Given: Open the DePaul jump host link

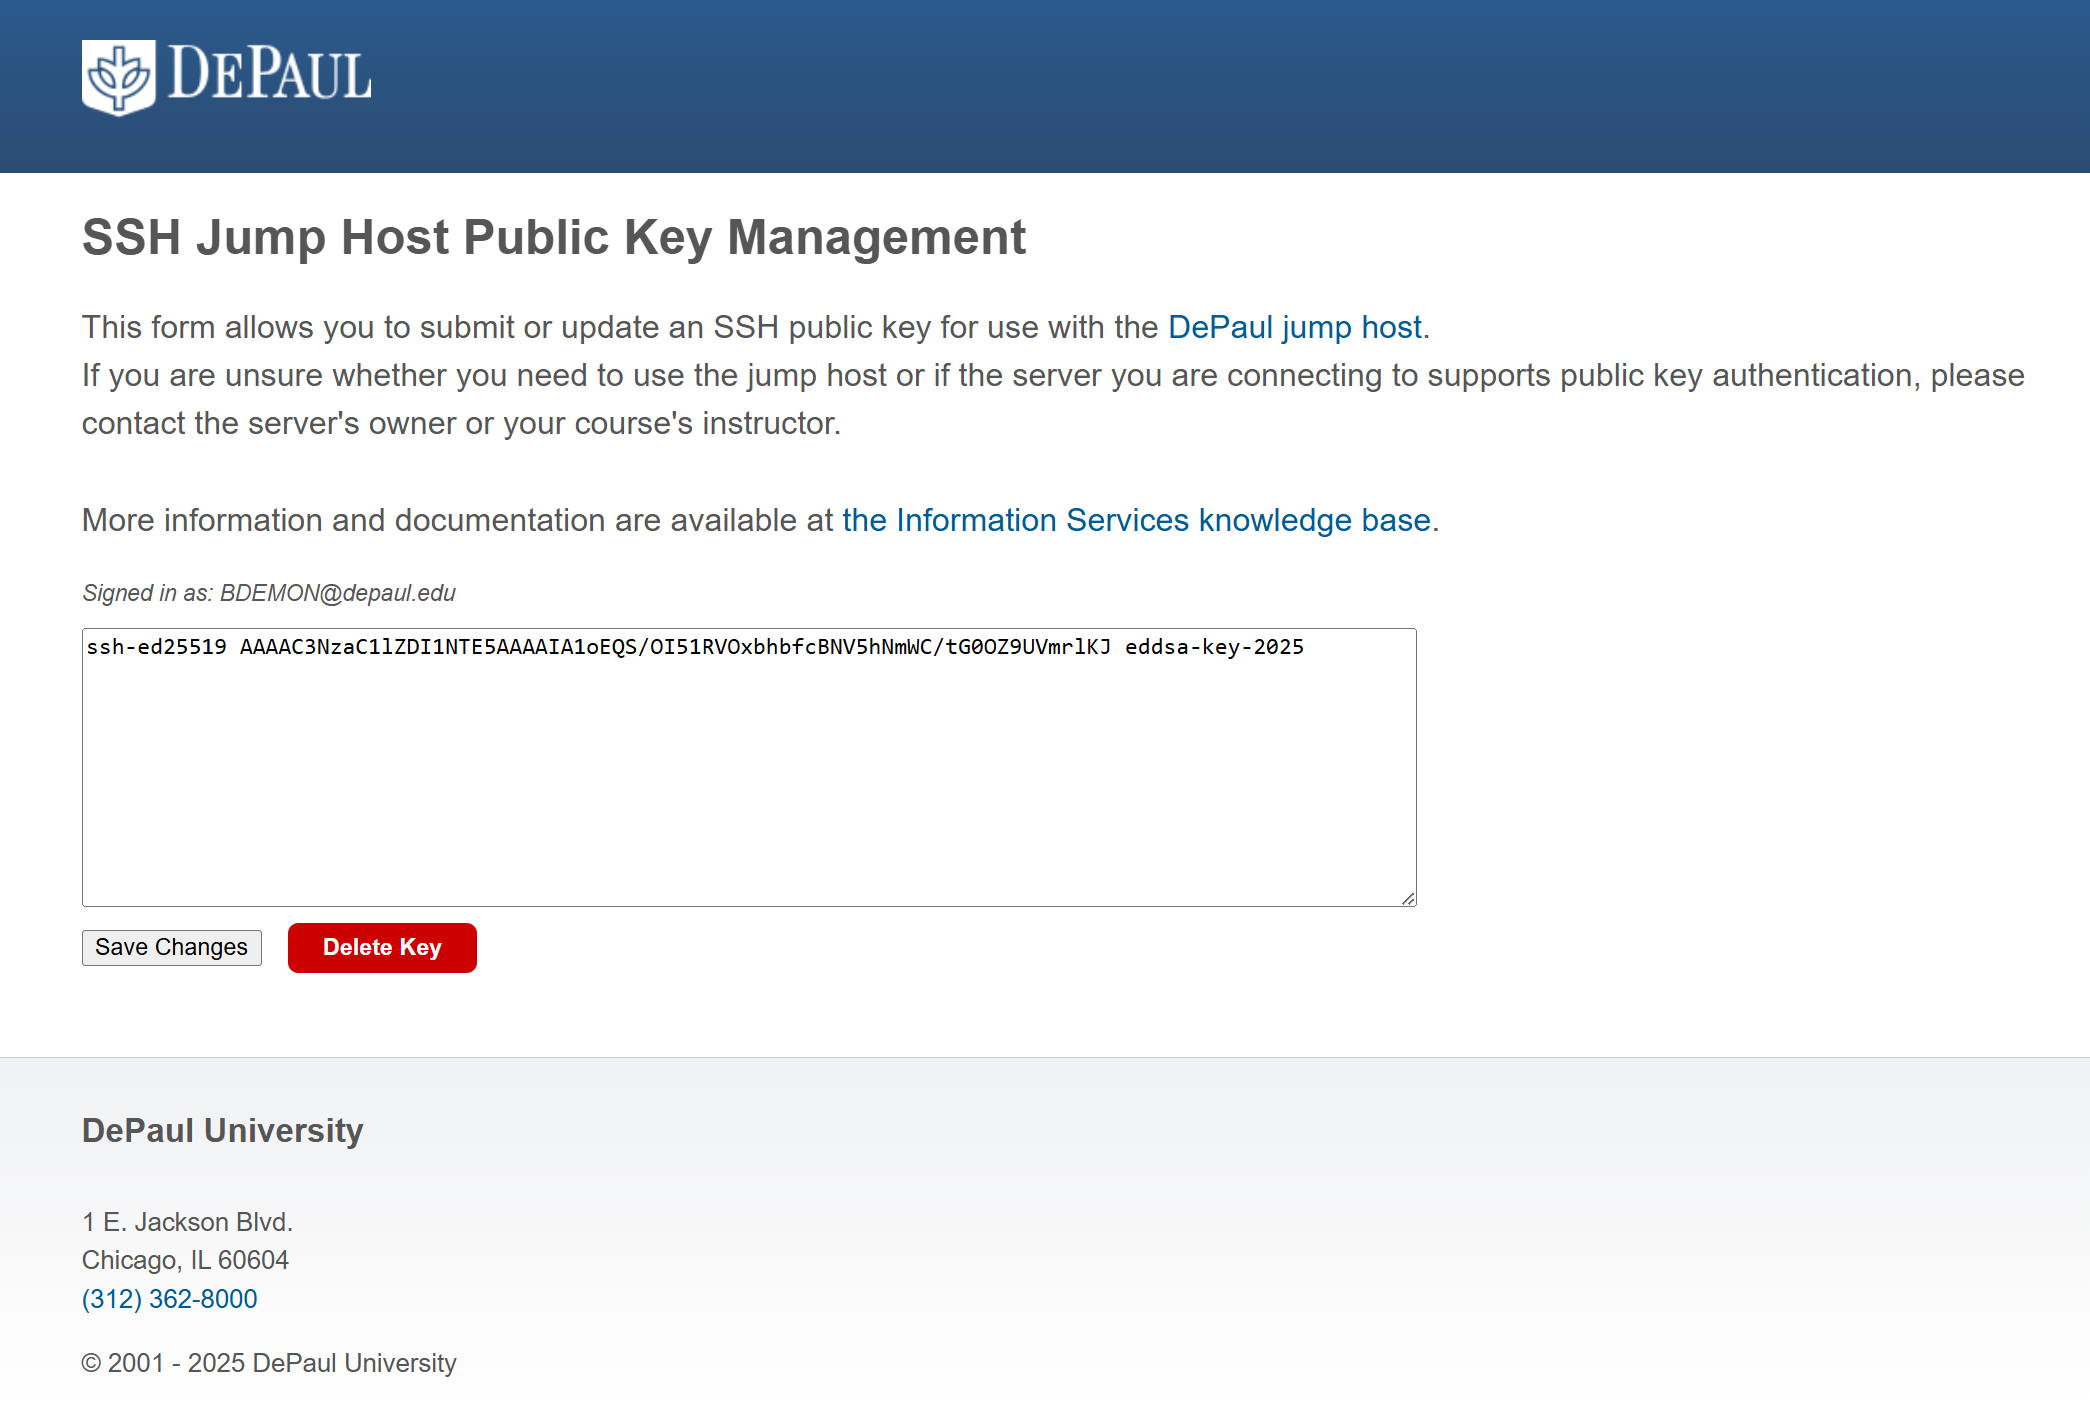Looking at the screenshot, I should (1294, 327).
